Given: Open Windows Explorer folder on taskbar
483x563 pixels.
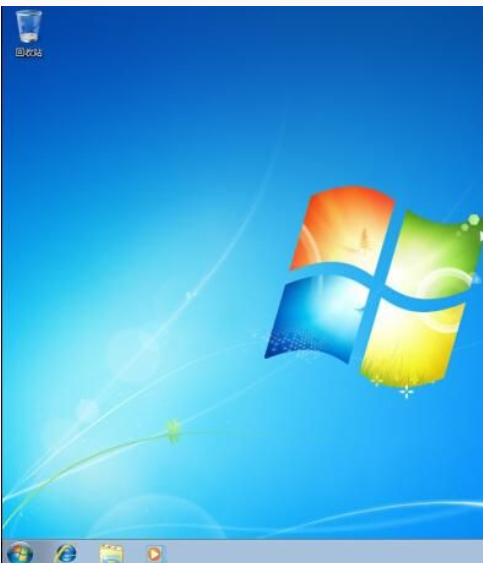Looking at the screenshot, I should pyautogui.click(x=111, y=554).
